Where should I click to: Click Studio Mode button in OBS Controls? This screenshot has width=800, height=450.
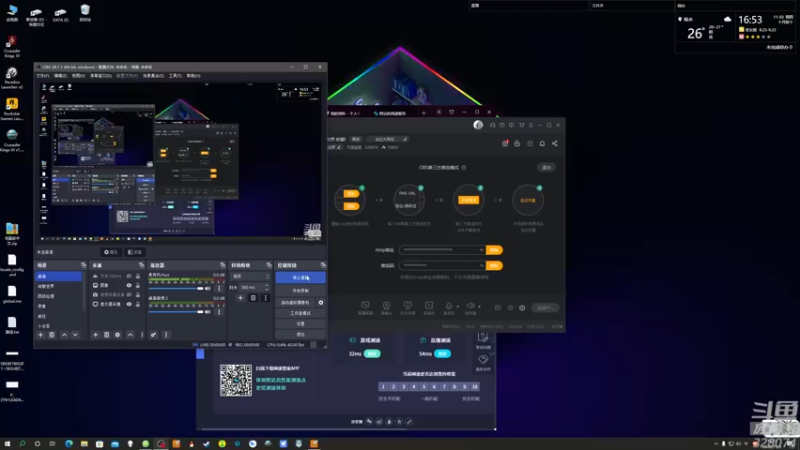[x=301, y=313]
